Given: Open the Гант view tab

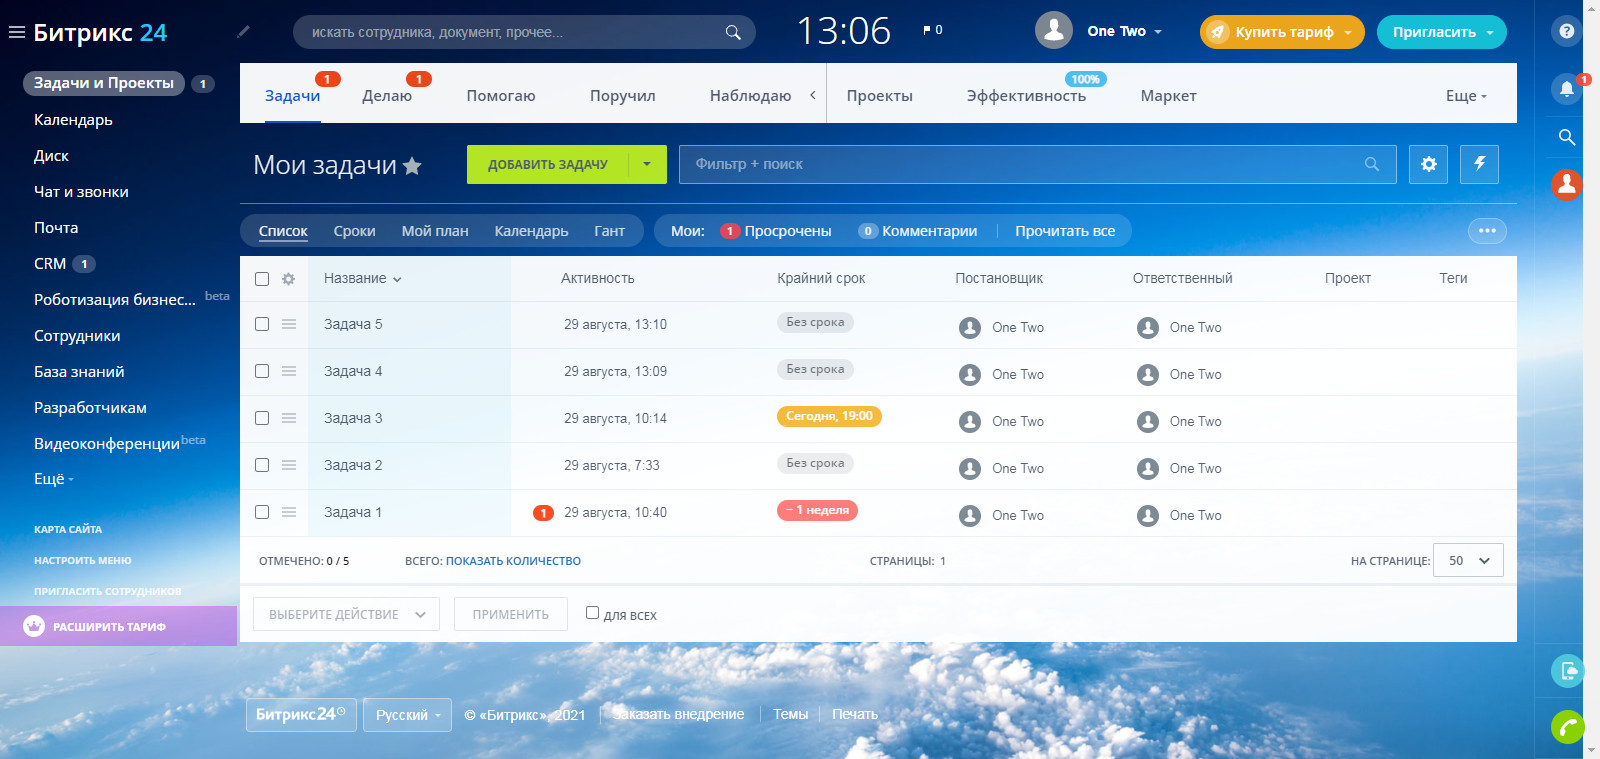Looking at the screenshot, I should [x=609, y=231].
